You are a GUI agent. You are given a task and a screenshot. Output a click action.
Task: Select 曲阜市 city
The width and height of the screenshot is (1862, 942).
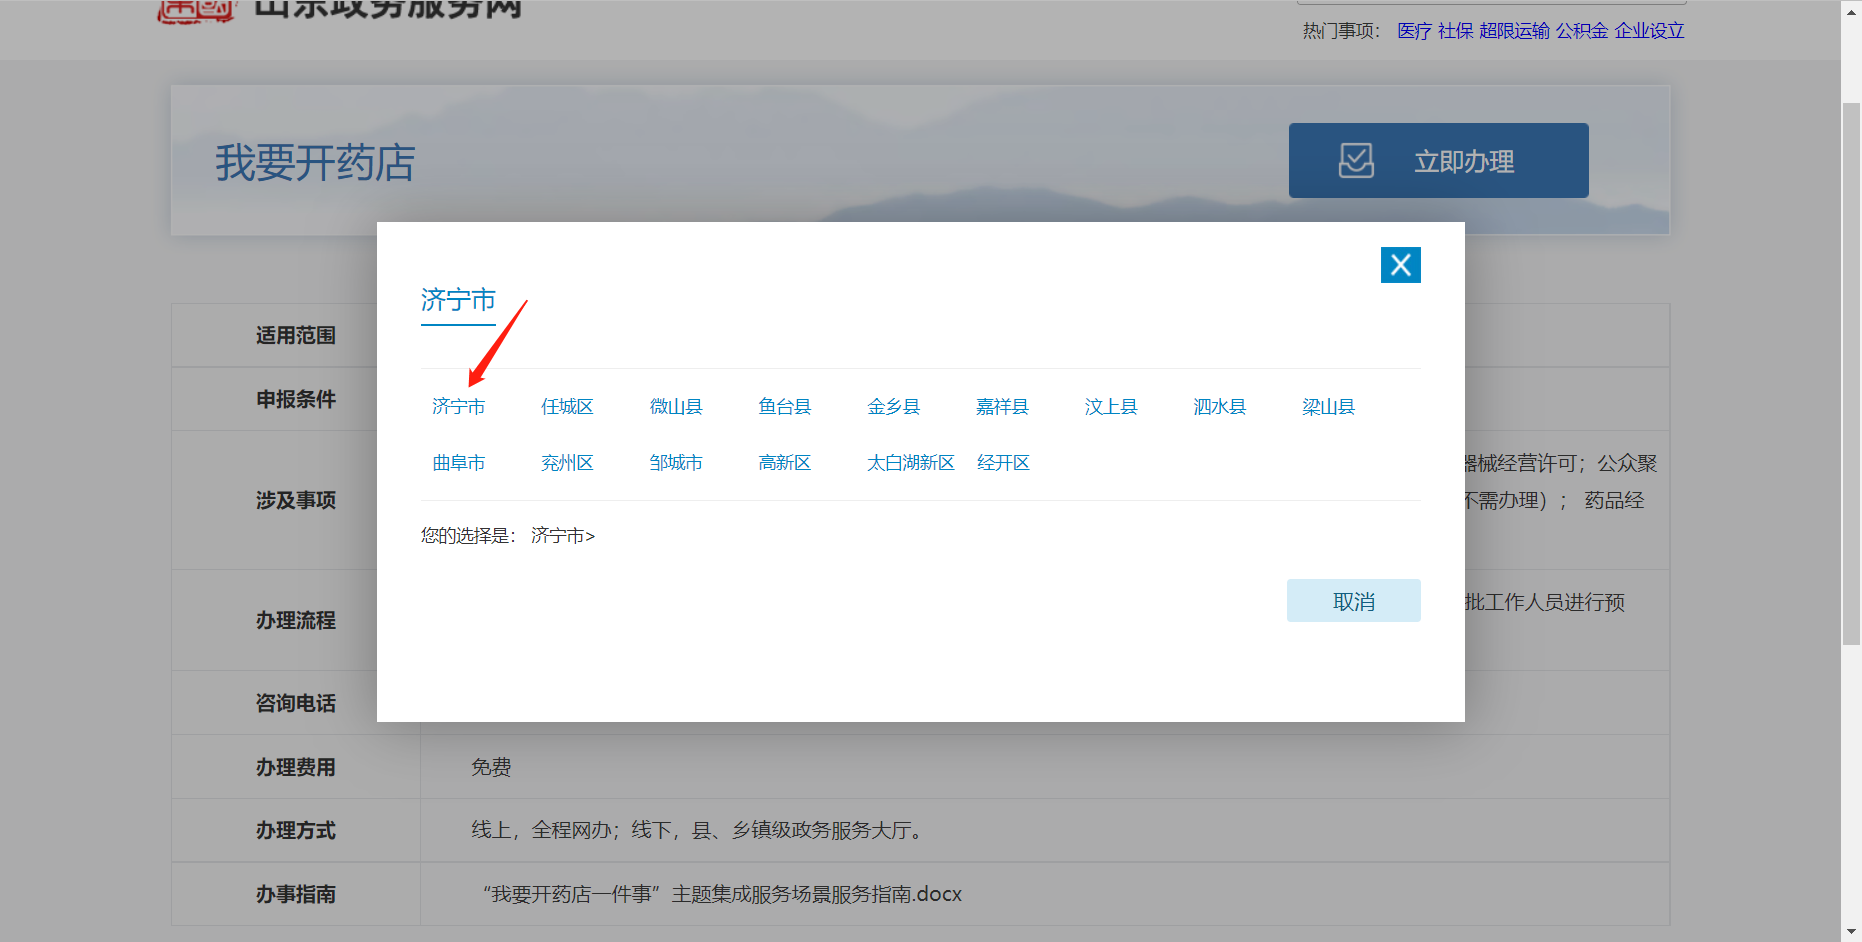tap(458, 463)
